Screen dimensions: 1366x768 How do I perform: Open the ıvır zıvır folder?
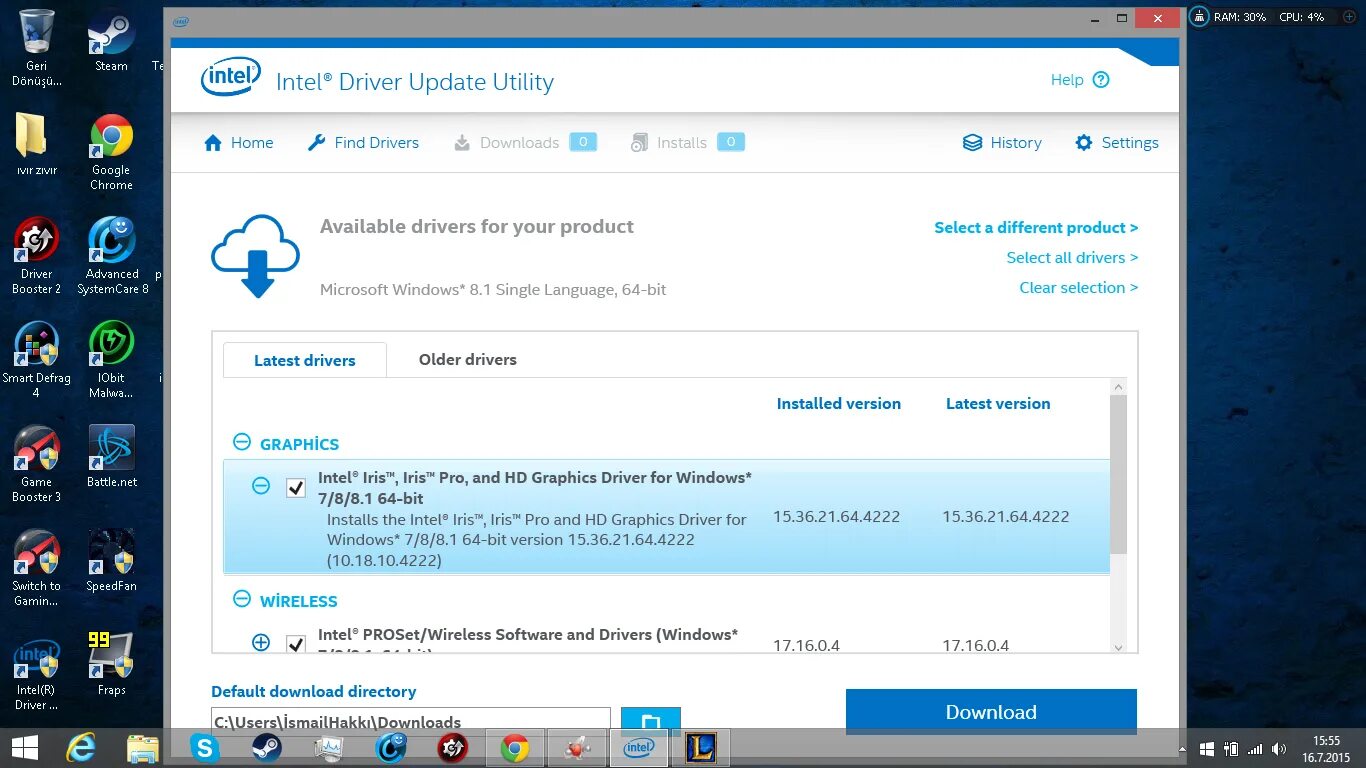tap(36, 145)
